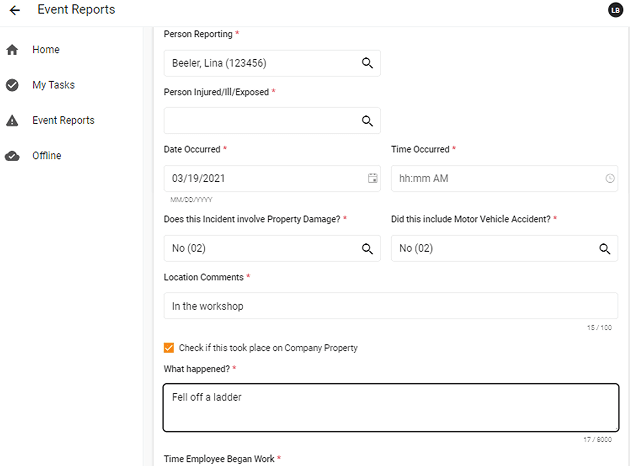Search in Person Reporting field
This screenshot has height=466, width=630.
tap(367, 63)
